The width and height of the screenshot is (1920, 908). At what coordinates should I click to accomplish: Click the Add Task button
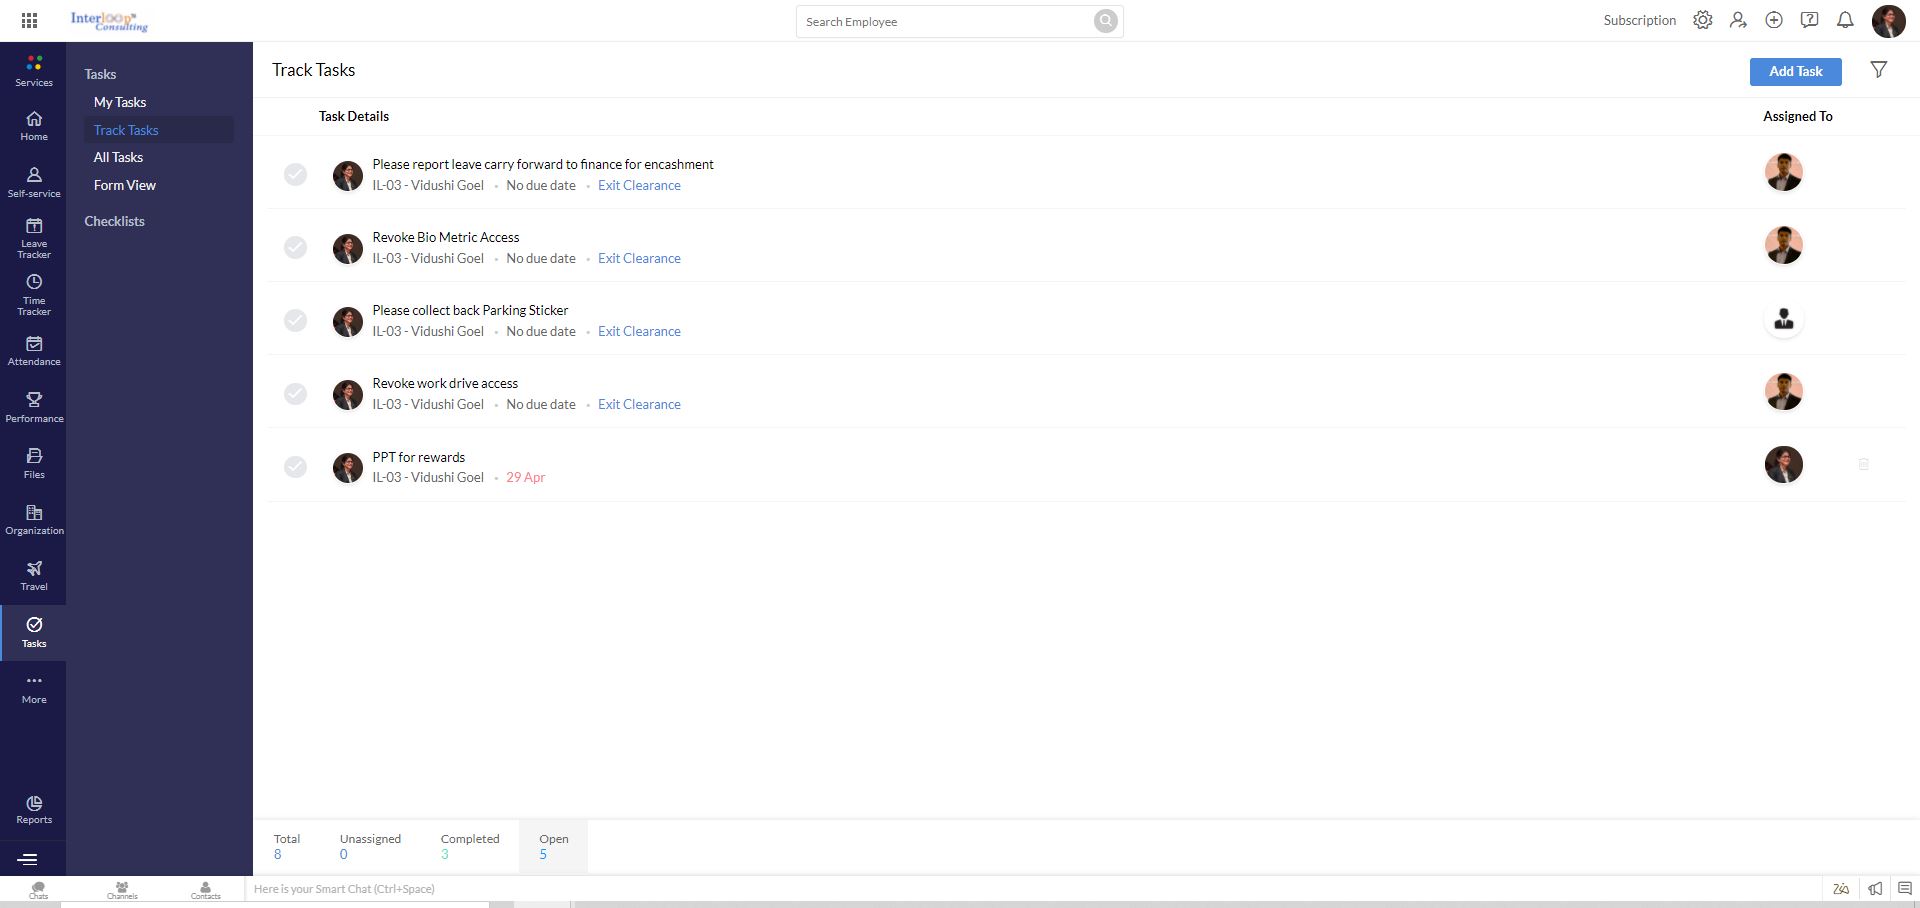[1795, 71]
